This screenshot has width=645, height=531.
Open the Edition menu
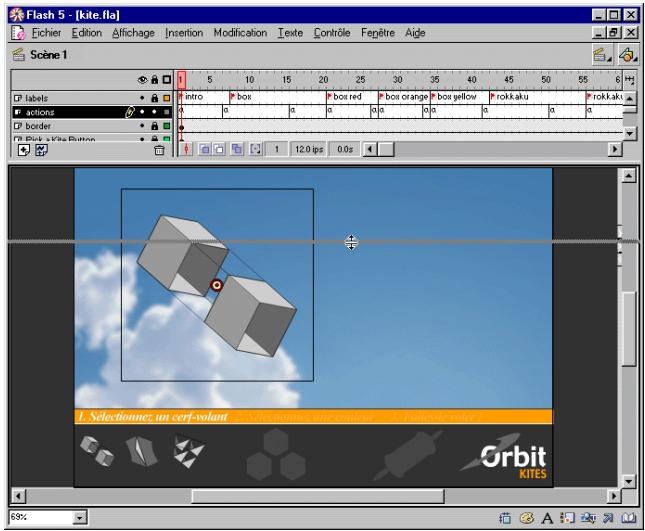coord(86,33)
